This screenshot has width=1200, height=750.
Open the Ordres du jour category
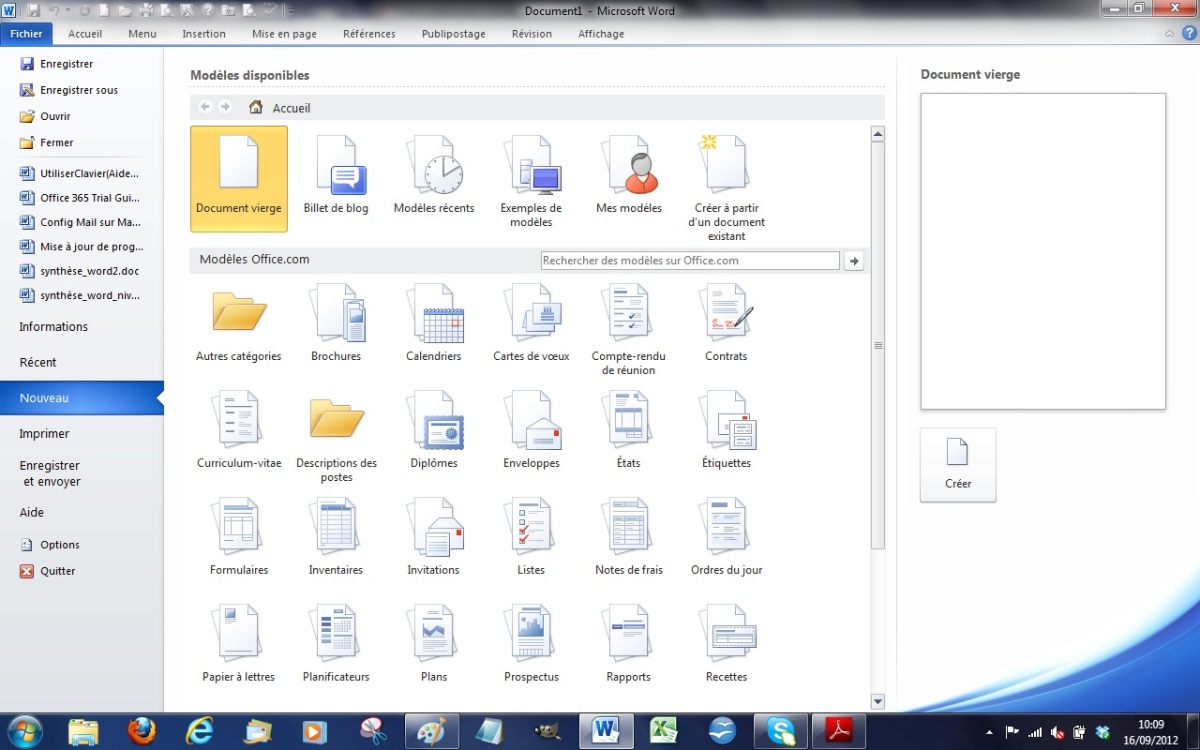click(727, 537)
